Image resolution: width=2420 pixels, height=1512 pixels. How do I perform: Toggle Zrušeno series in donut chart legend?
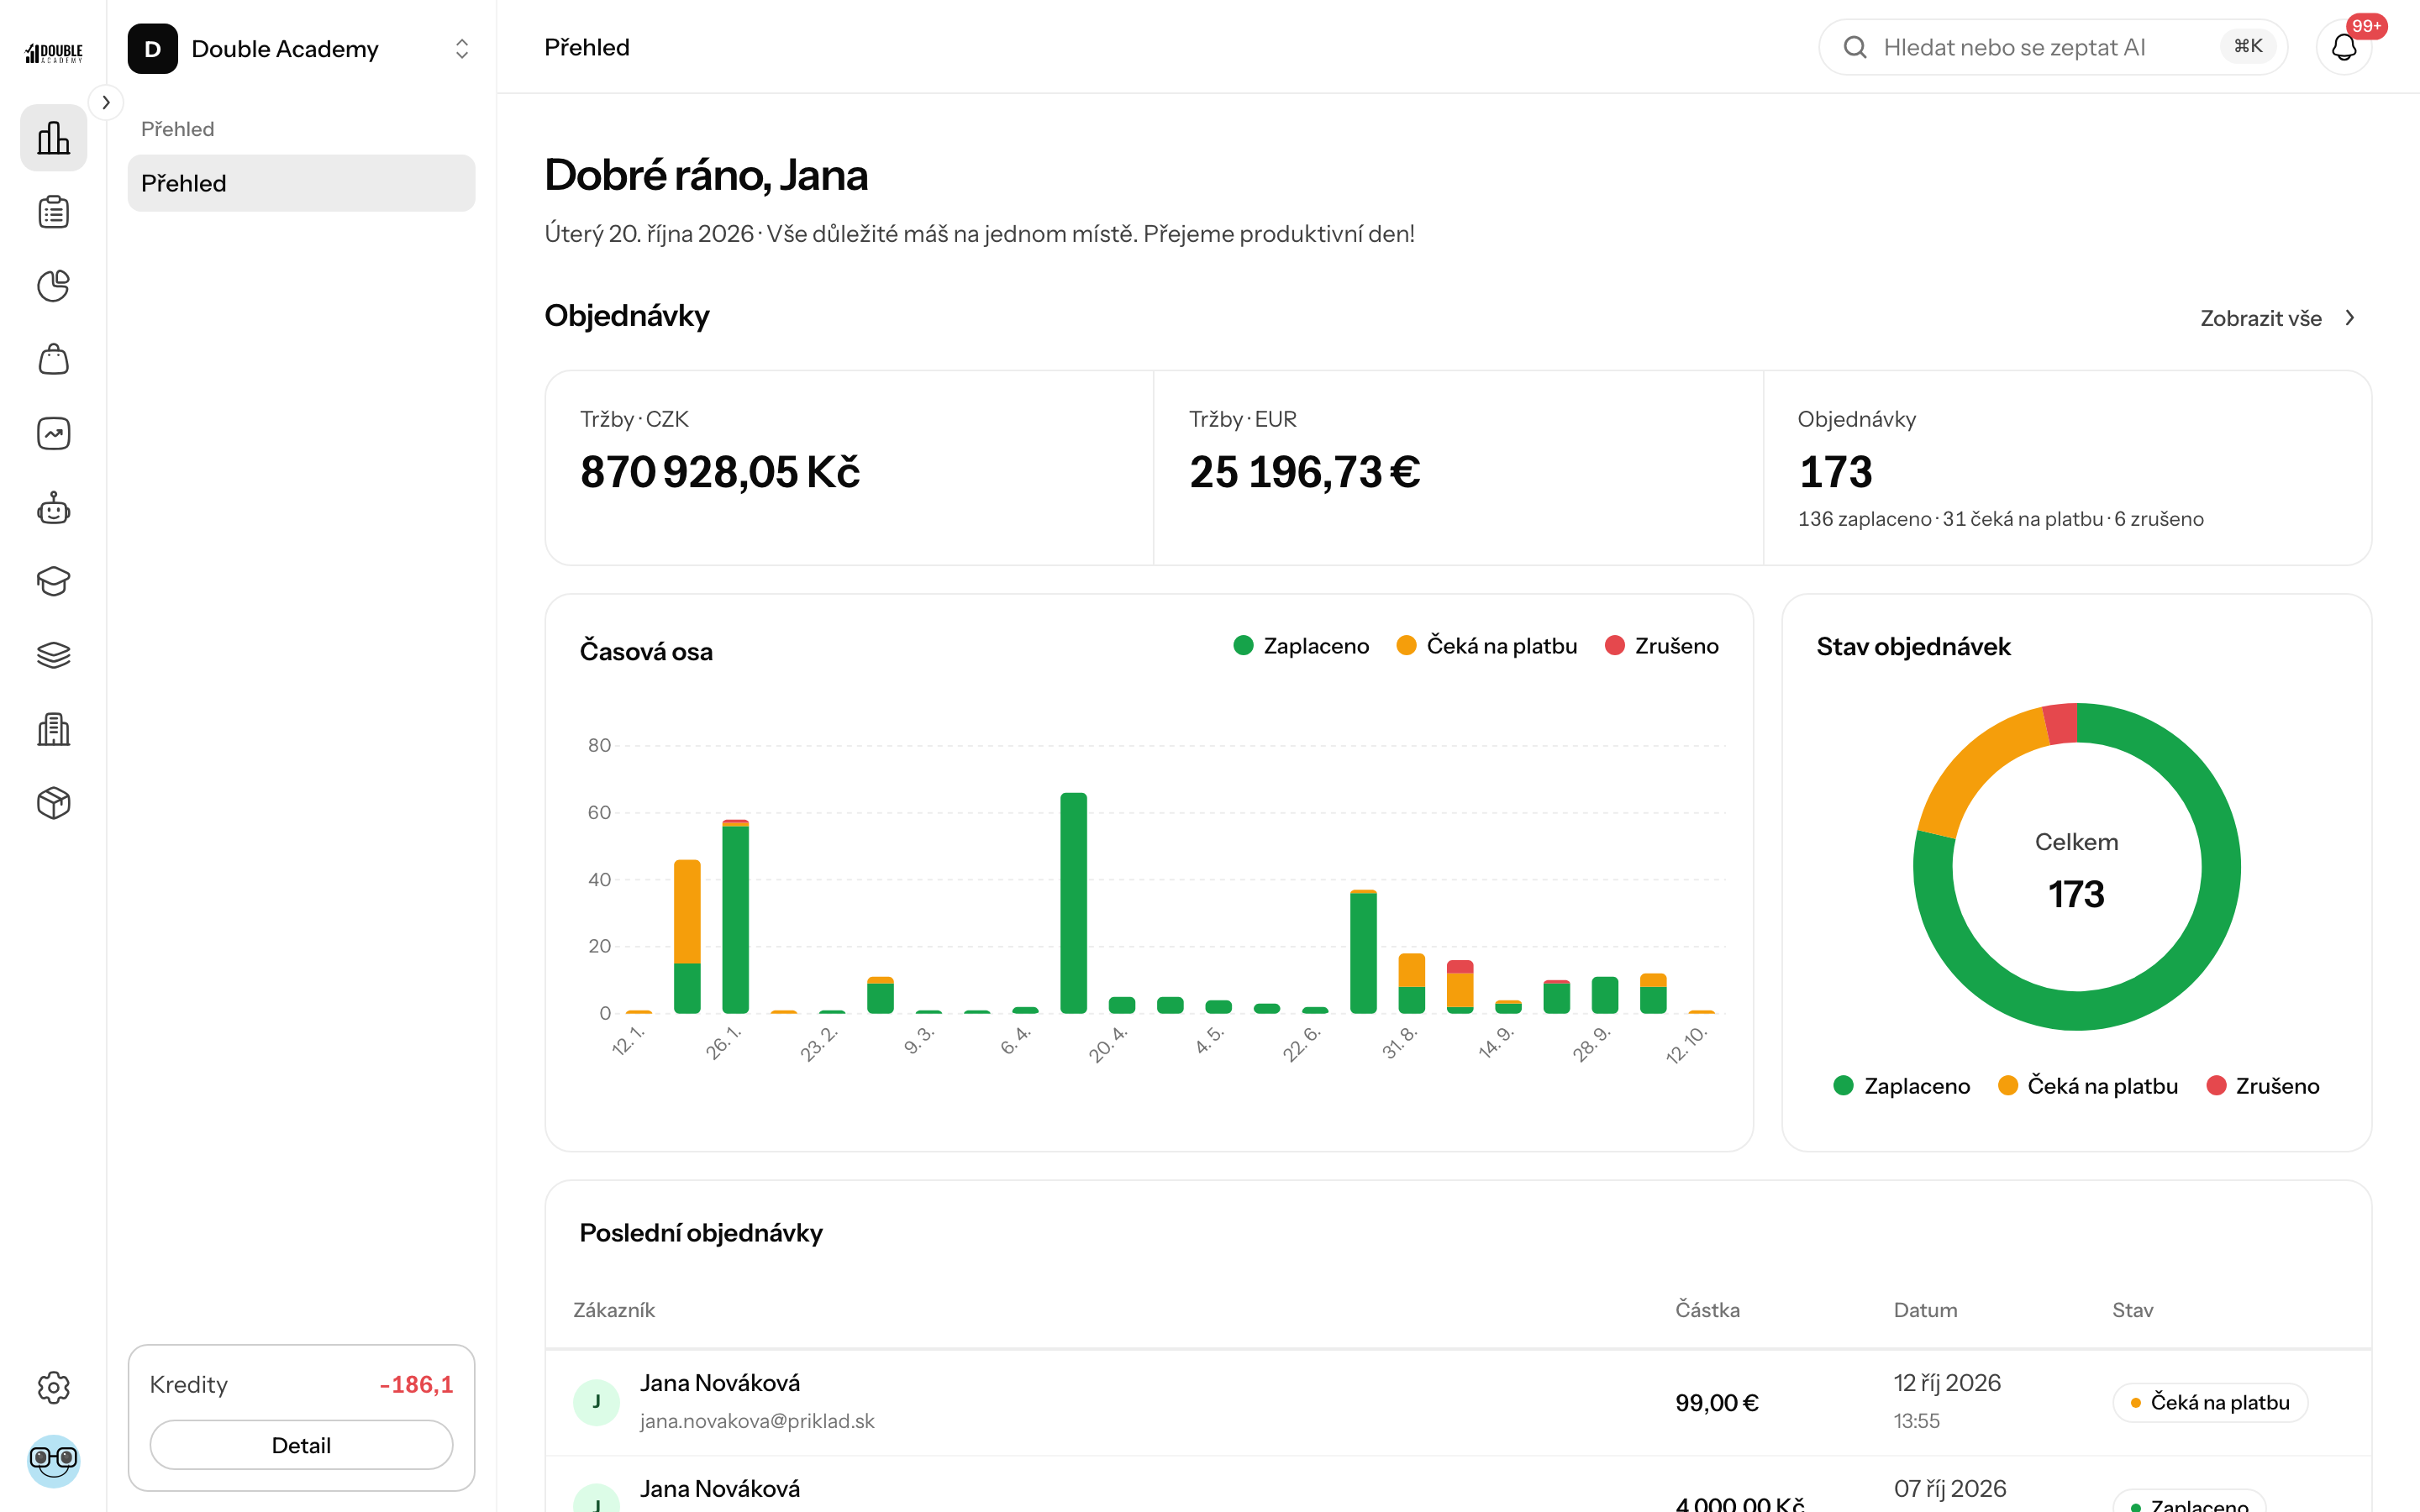coord(2262,1086)
